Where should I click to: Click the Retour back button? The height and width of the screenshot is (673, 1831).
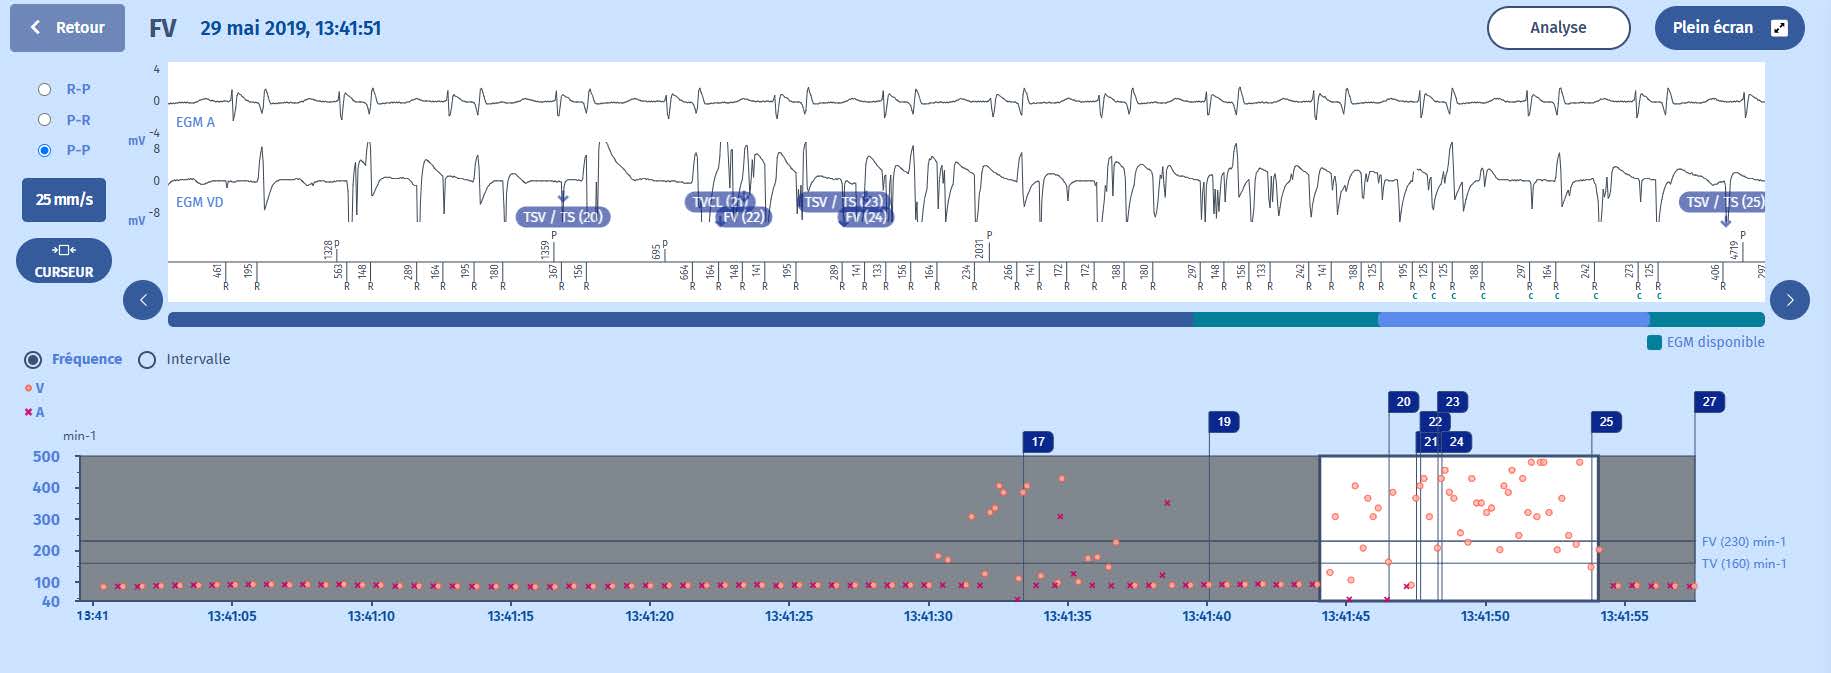tap(67, 28)
